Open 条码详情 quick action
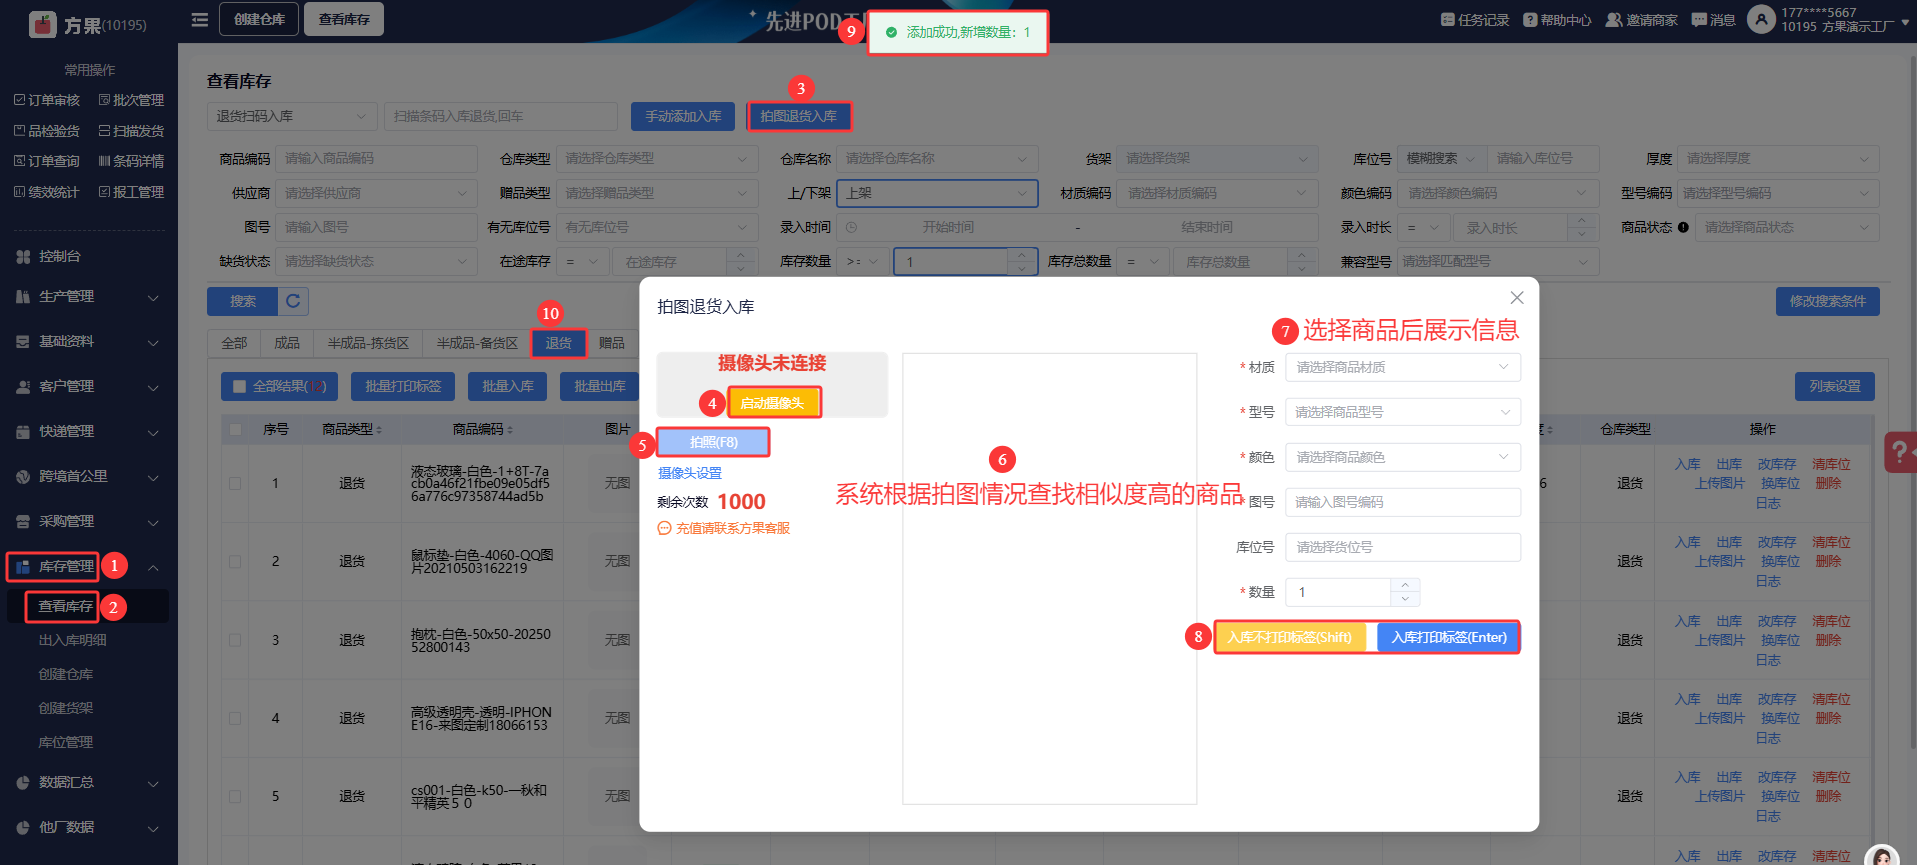The width and height of the screenshot is (1917, 865). coord(131,161)
